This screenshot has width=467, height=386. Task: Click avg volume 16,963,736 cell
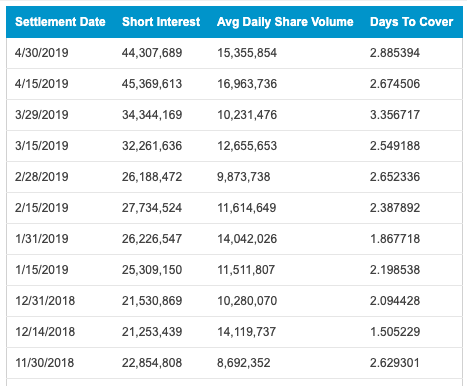[x=247, y=84]
